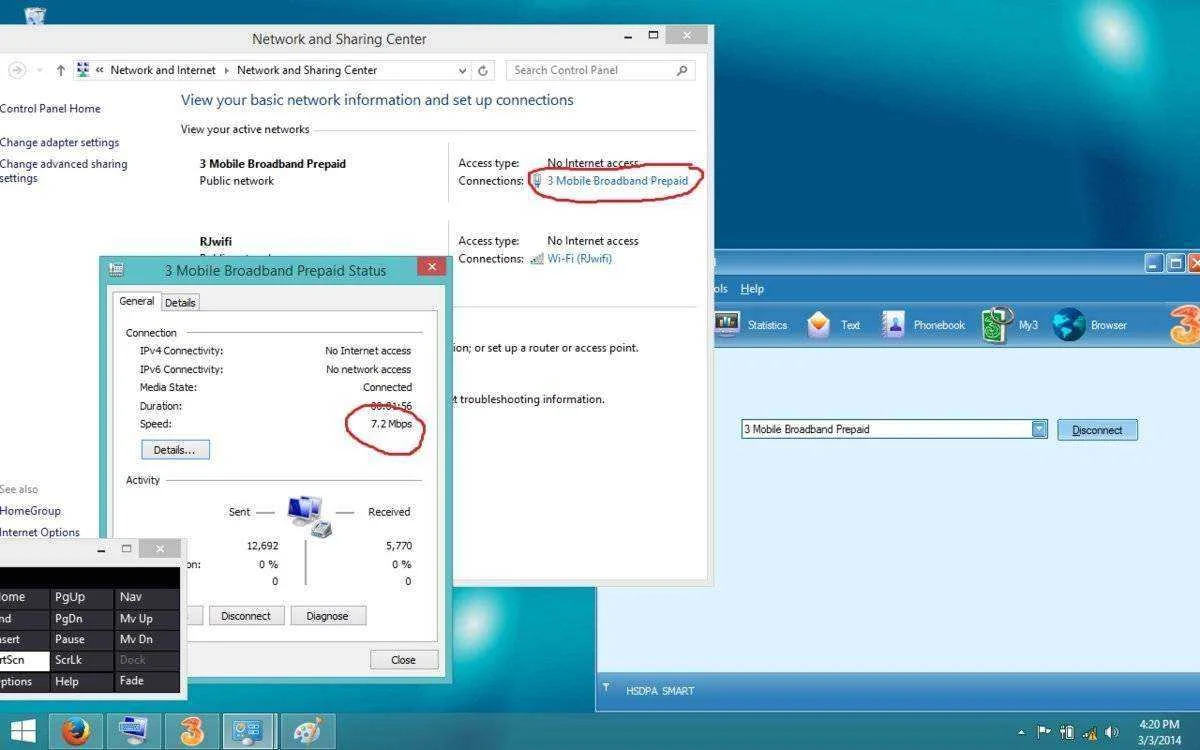
Task: Click the volume speaker tray icon
Action: tap(1111, 732)
